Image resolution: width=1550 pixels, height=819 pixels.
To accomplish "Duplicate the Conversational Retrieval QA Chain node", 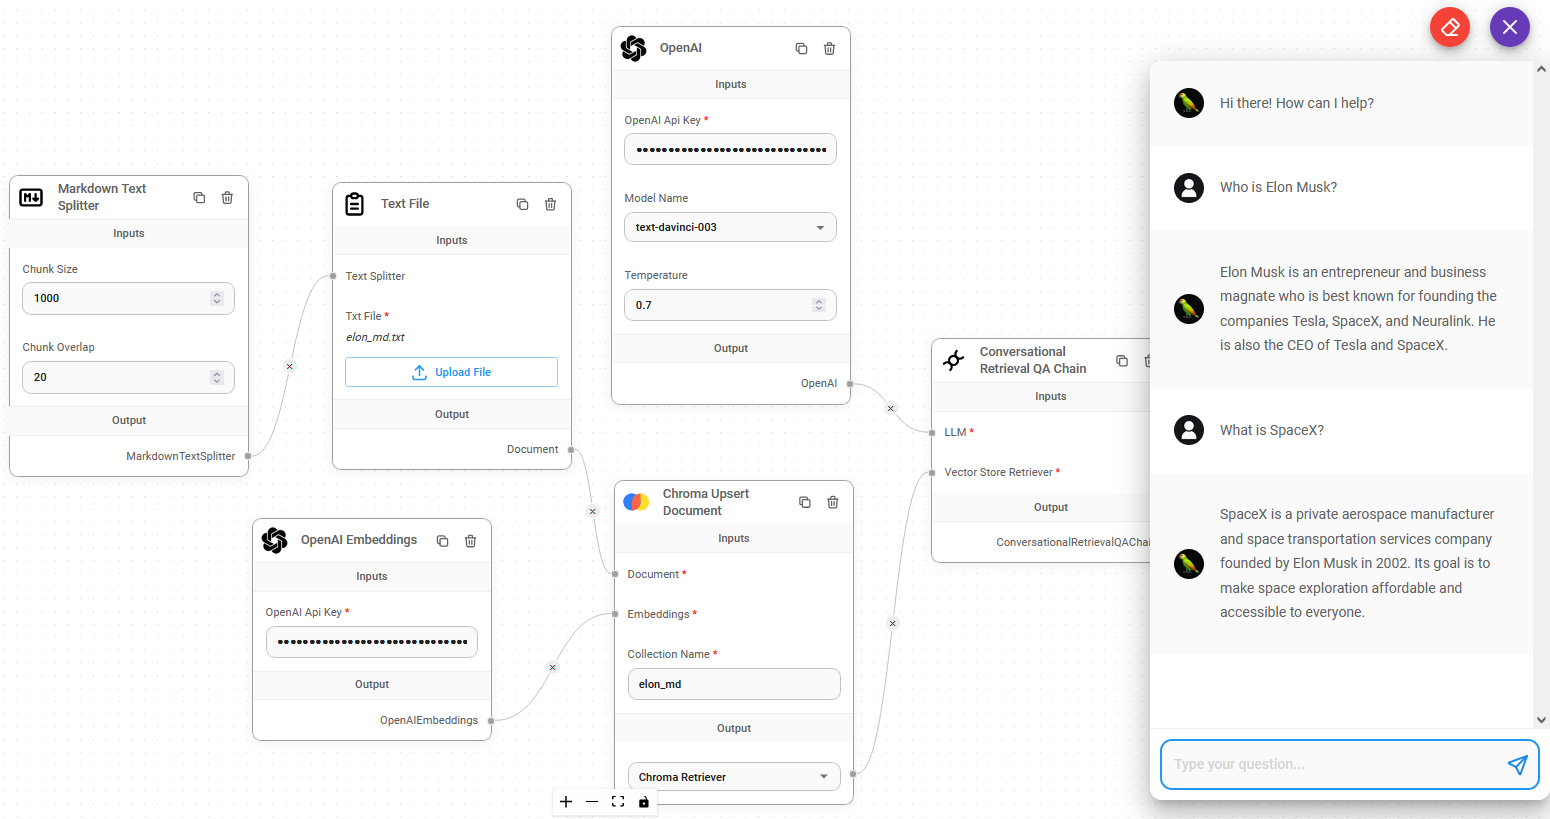I will (1122, 361).
